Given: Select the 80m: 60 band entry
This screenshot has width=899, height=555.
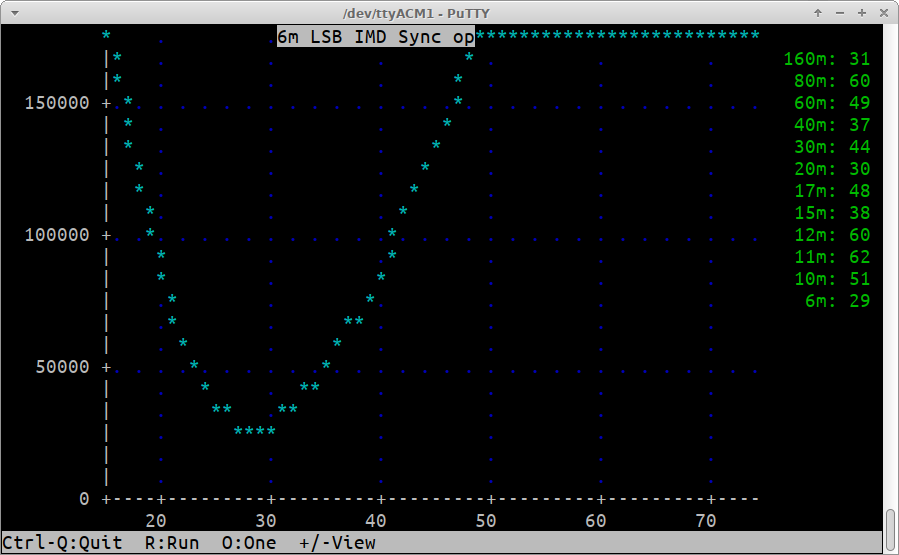Looking at the screenshot, I should [831, 81].
